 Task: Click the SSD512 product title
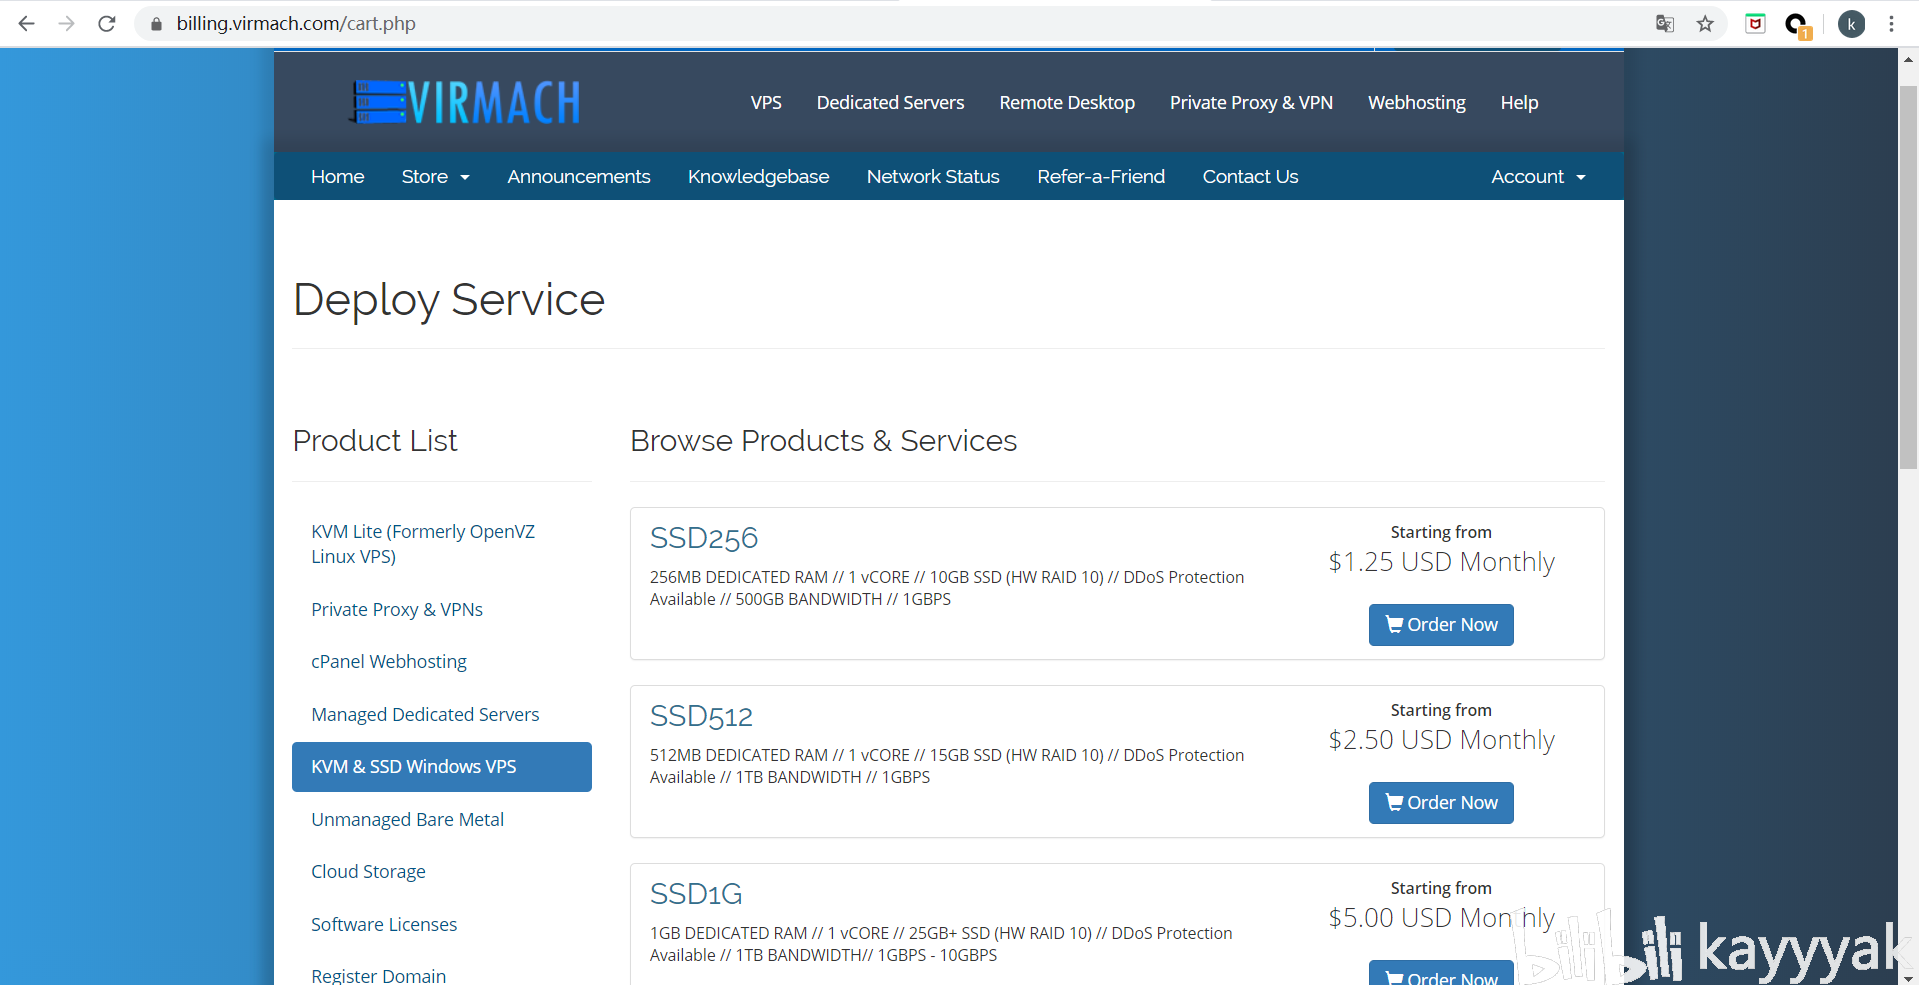click(701, 716)
